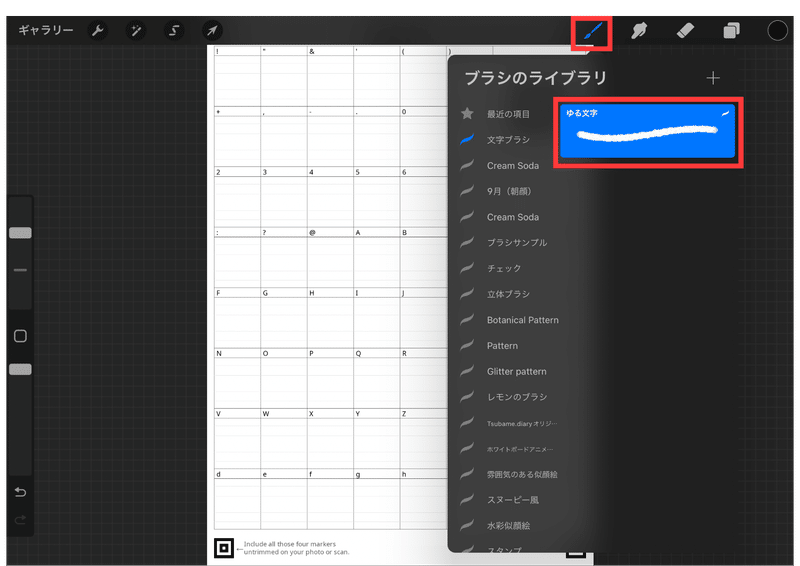Activate the Transform arrow tool
The image size is (800, 566).
(212, 31)
